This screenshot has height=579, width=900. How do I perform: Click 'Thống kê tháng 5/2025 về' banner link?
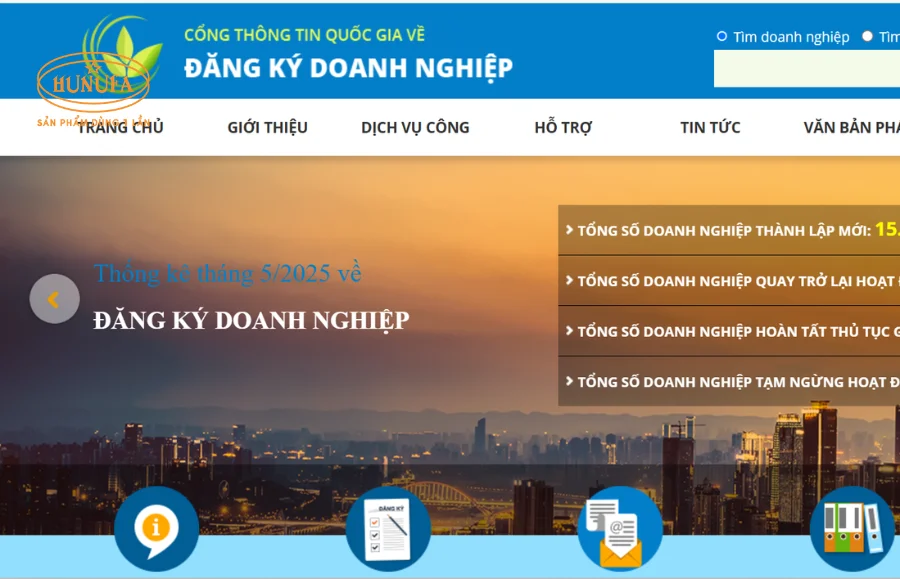(x=228, y=273)
